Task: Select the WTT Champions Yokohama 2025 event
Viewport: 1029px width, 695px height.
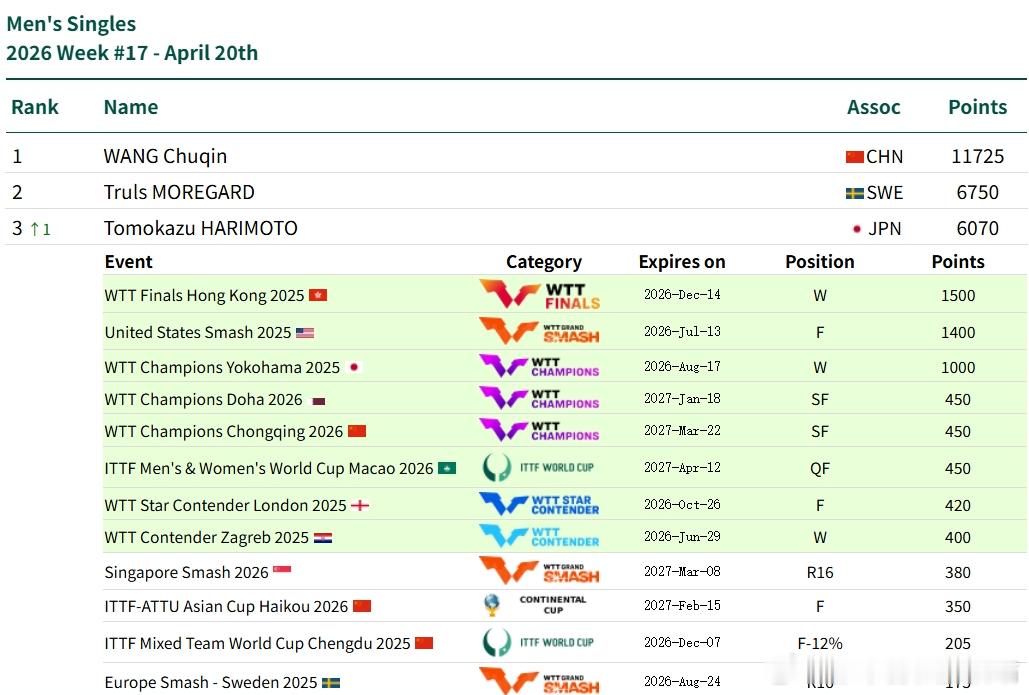Action: click(222, 367)
